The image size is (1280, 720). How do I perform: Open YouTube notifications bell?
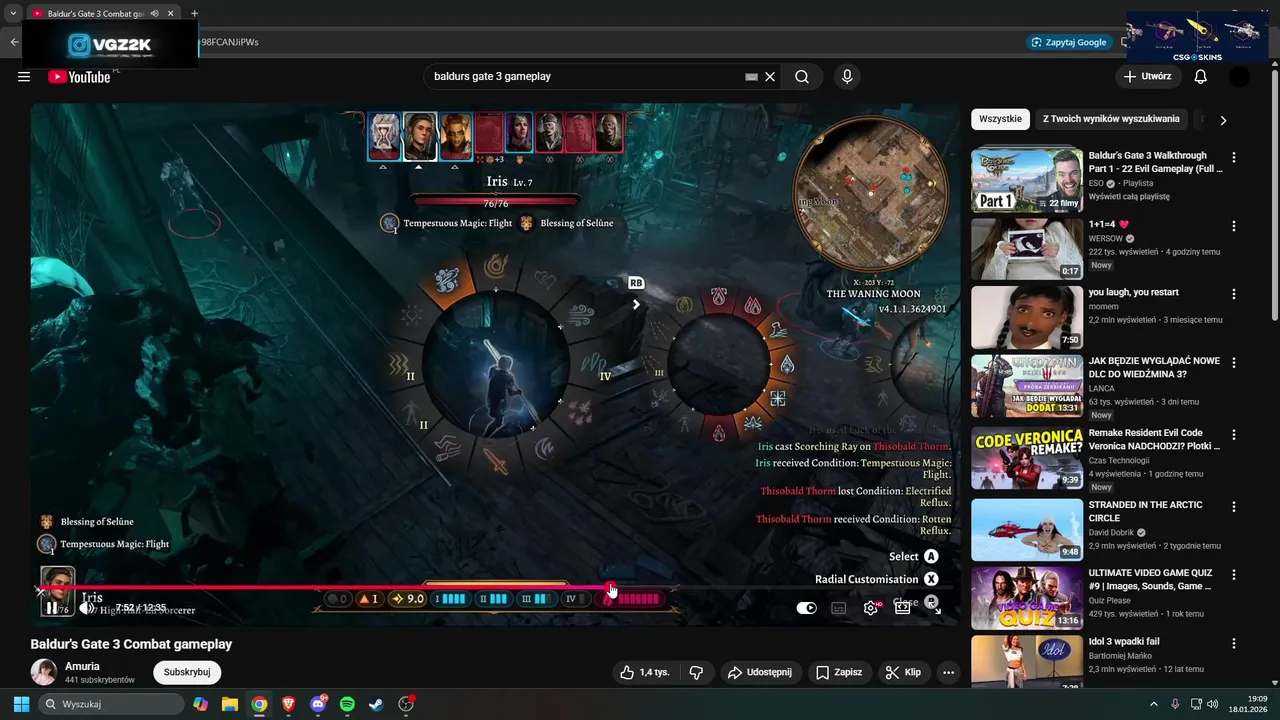coord(1200,77)
